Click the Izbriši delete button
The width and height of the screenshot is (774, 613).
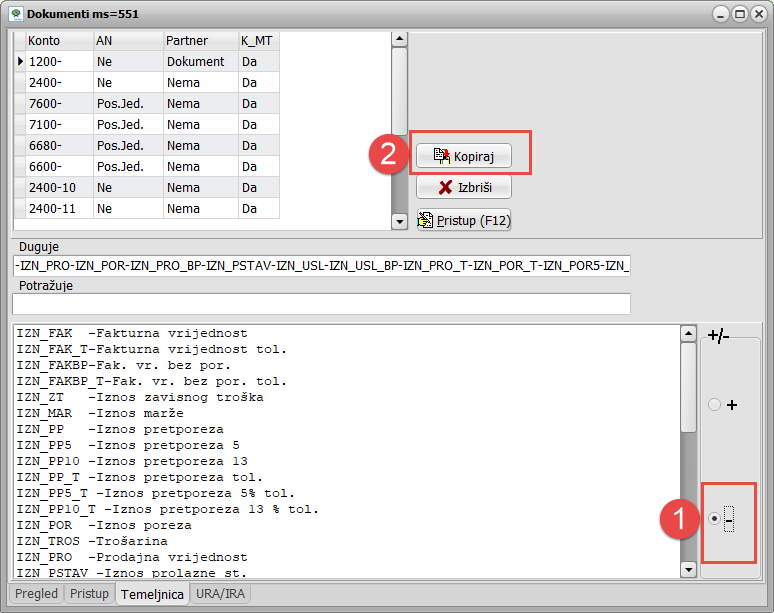click(463, 187)
